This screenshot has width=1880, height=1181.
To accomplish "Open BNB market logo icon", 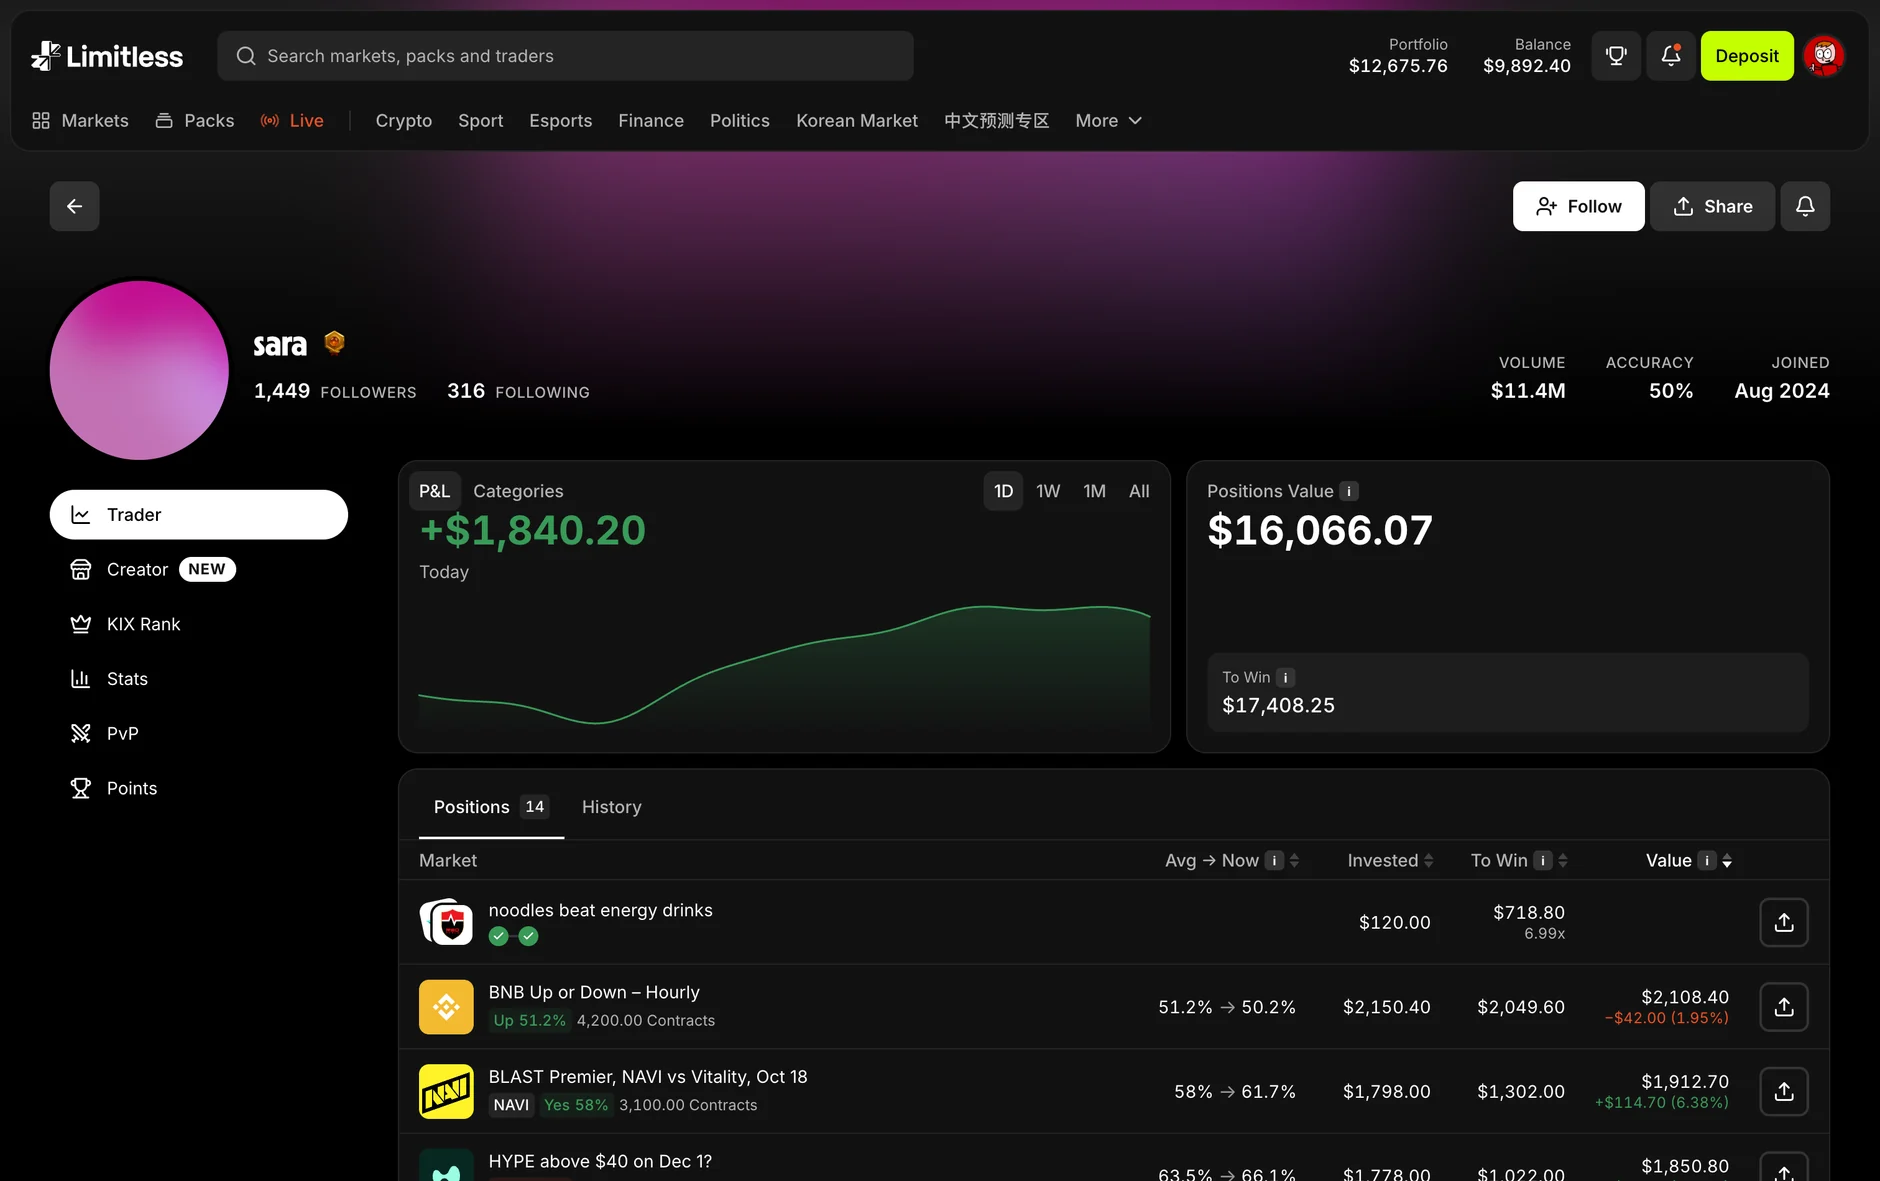I will point(446,1007).
